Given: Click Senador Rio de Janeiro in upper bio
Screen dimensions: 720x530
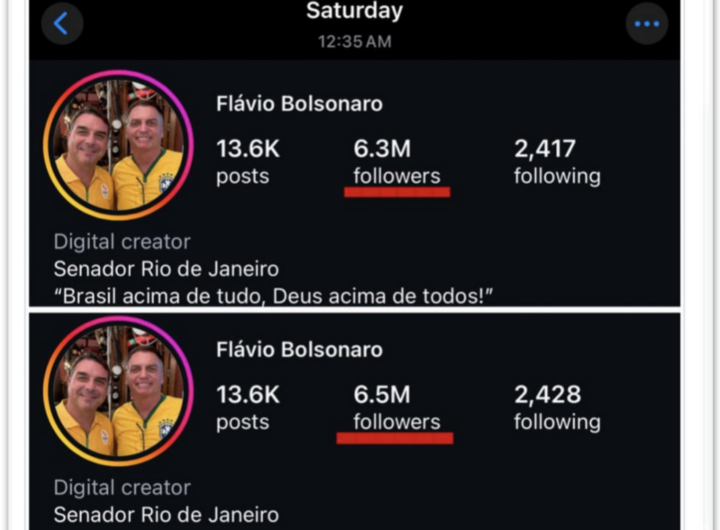Looking at the screenshot, I should 166,269.
